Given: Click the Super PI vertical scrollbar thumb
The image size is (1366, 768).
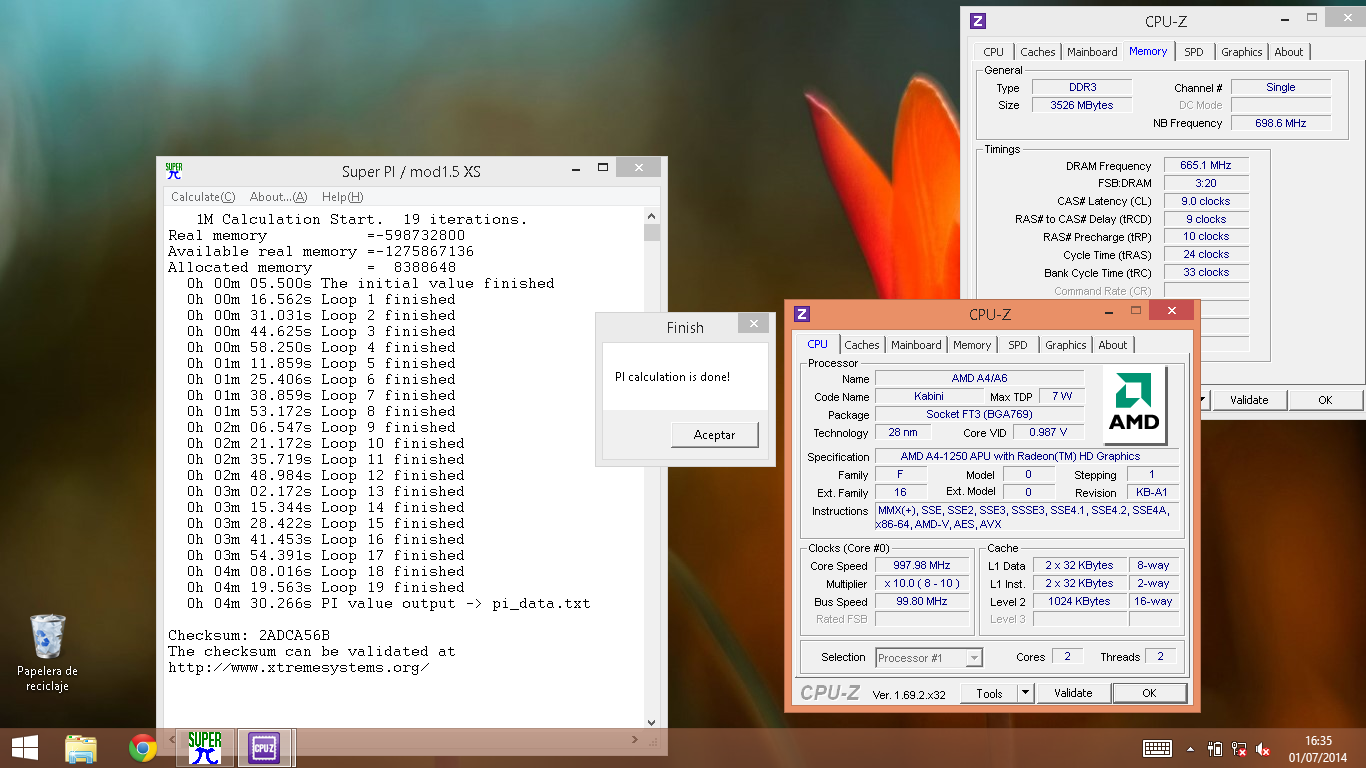Looking at the screenshot, I should point(652,233).
